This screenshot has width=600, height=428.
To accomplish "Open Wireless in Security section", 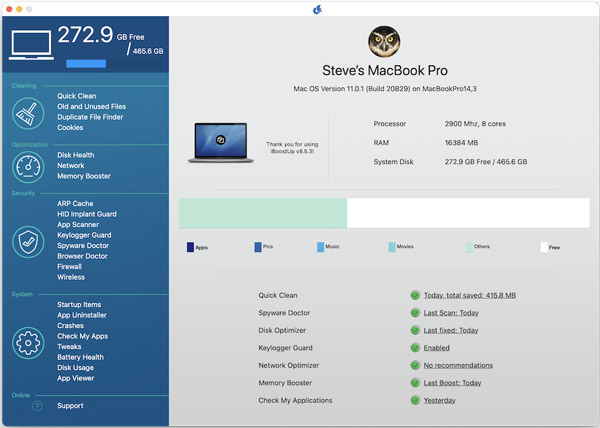I will coord(71,277).
